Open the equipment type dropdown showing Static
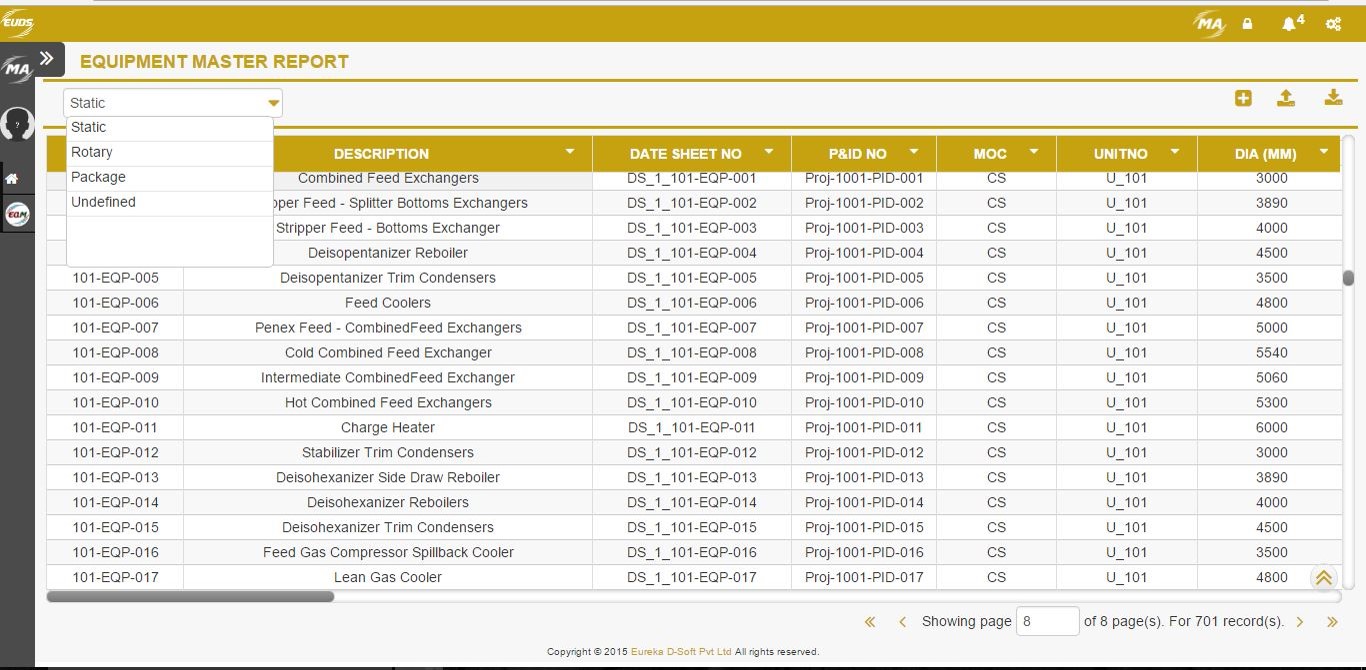This screenshot has height=670, width=1366. coord(173,103)
